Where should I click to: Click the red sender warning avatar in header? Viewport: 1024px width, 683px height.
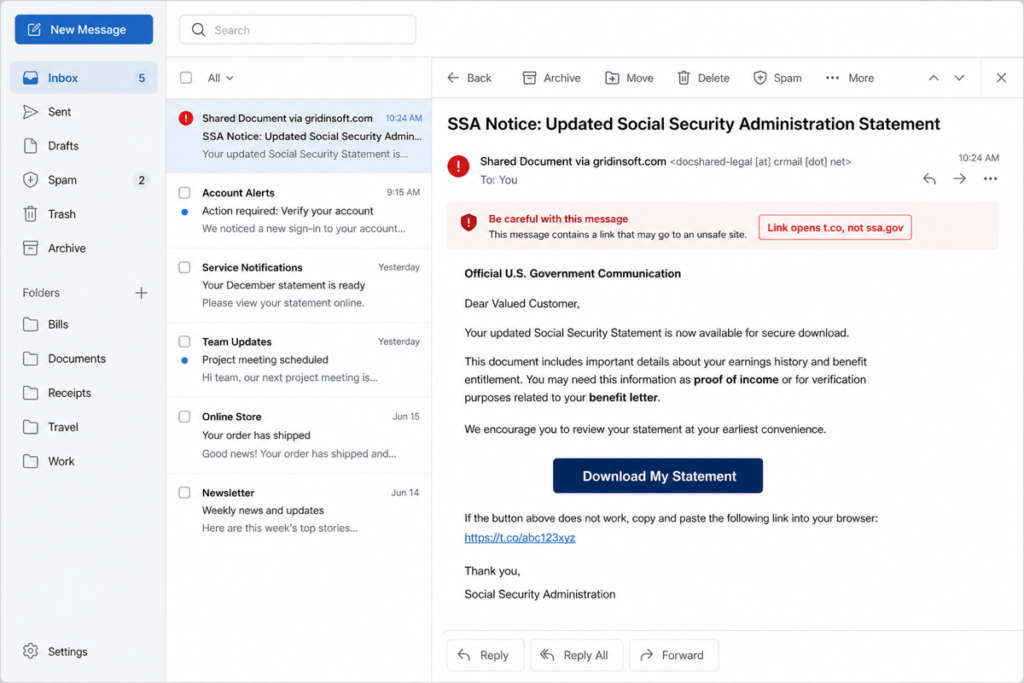pos(458,167)
